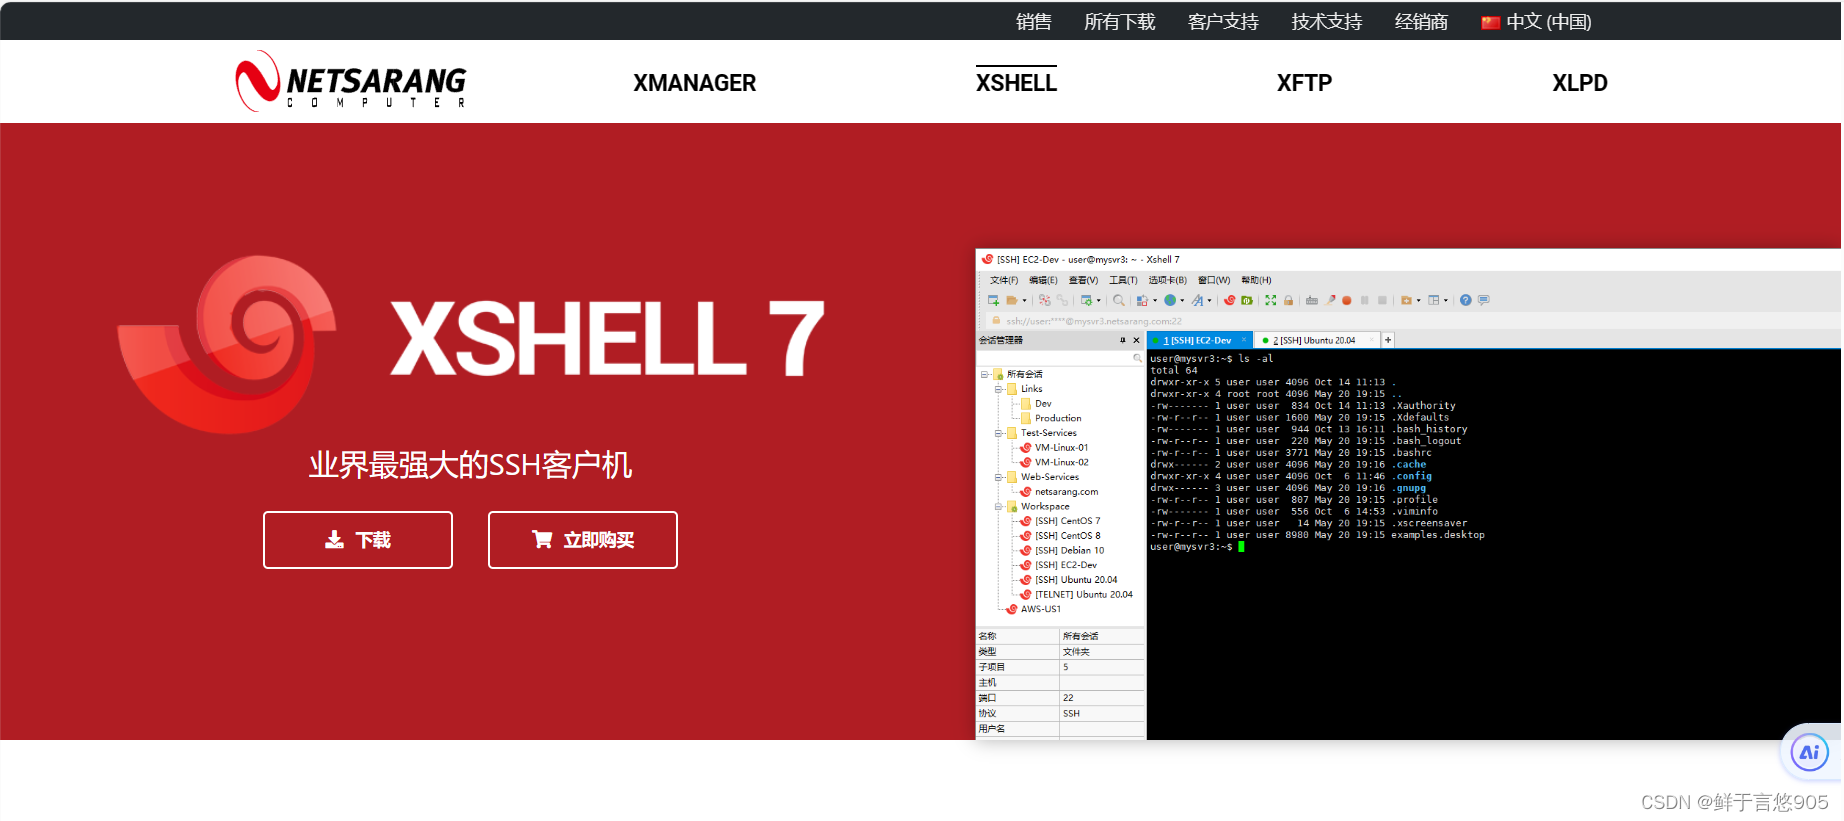The width and height of the screenshot is (1844, 821).
Task: Open the 窗口(W) menu in Xshell
Action: [x=1214, y=280]
